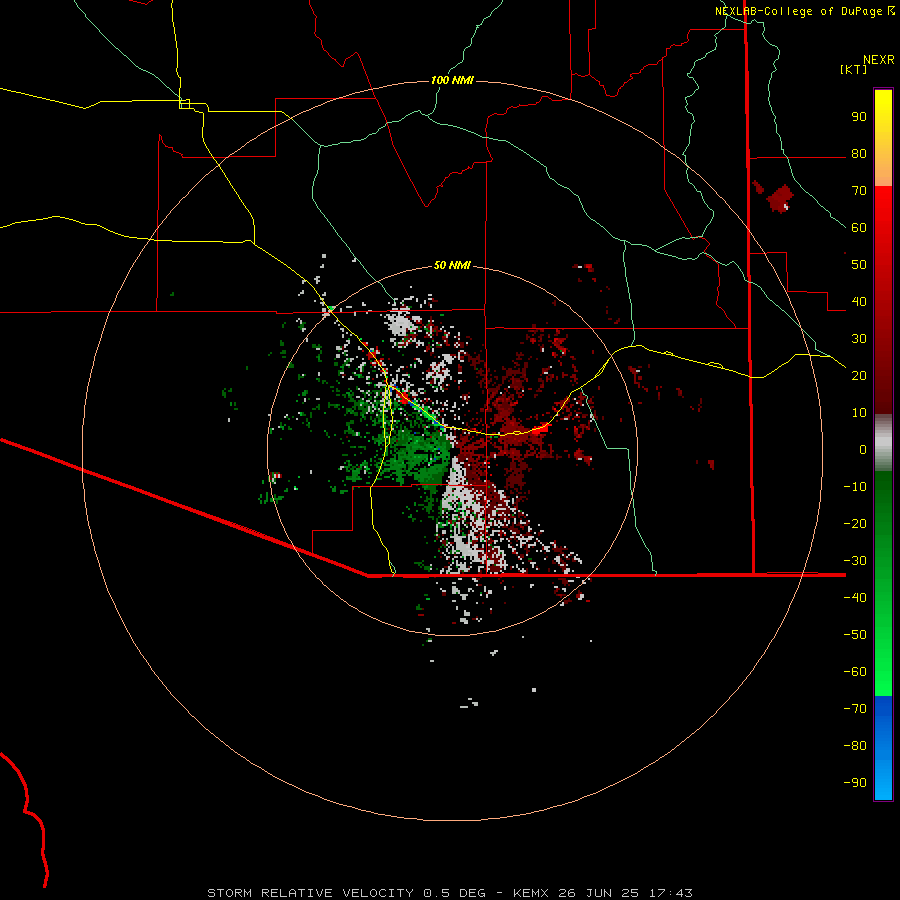Screen dimensions: 900x900
Task: Click the 60 value on velocity scale
Action: [x=859, y=228]
